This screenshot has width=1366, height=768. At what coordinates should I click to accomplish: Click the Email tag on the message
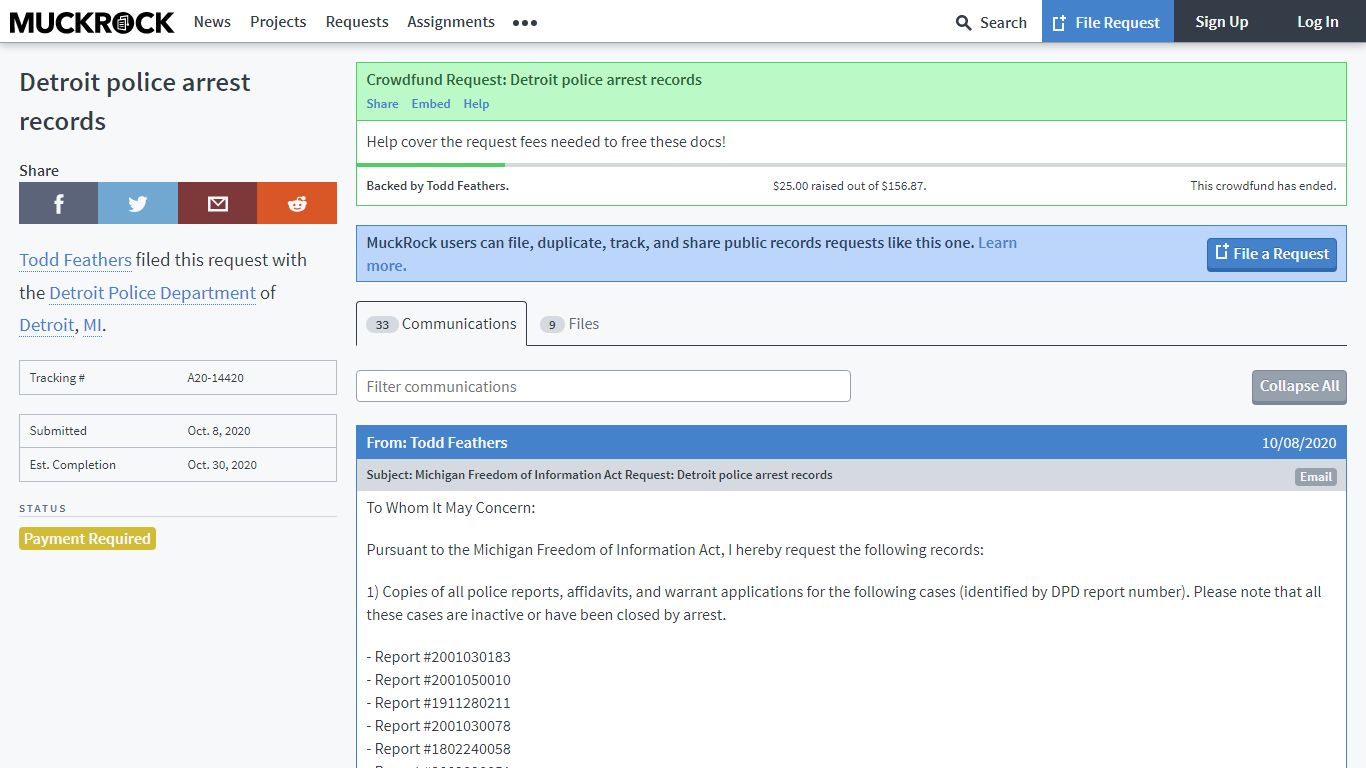pos(1316,477)
